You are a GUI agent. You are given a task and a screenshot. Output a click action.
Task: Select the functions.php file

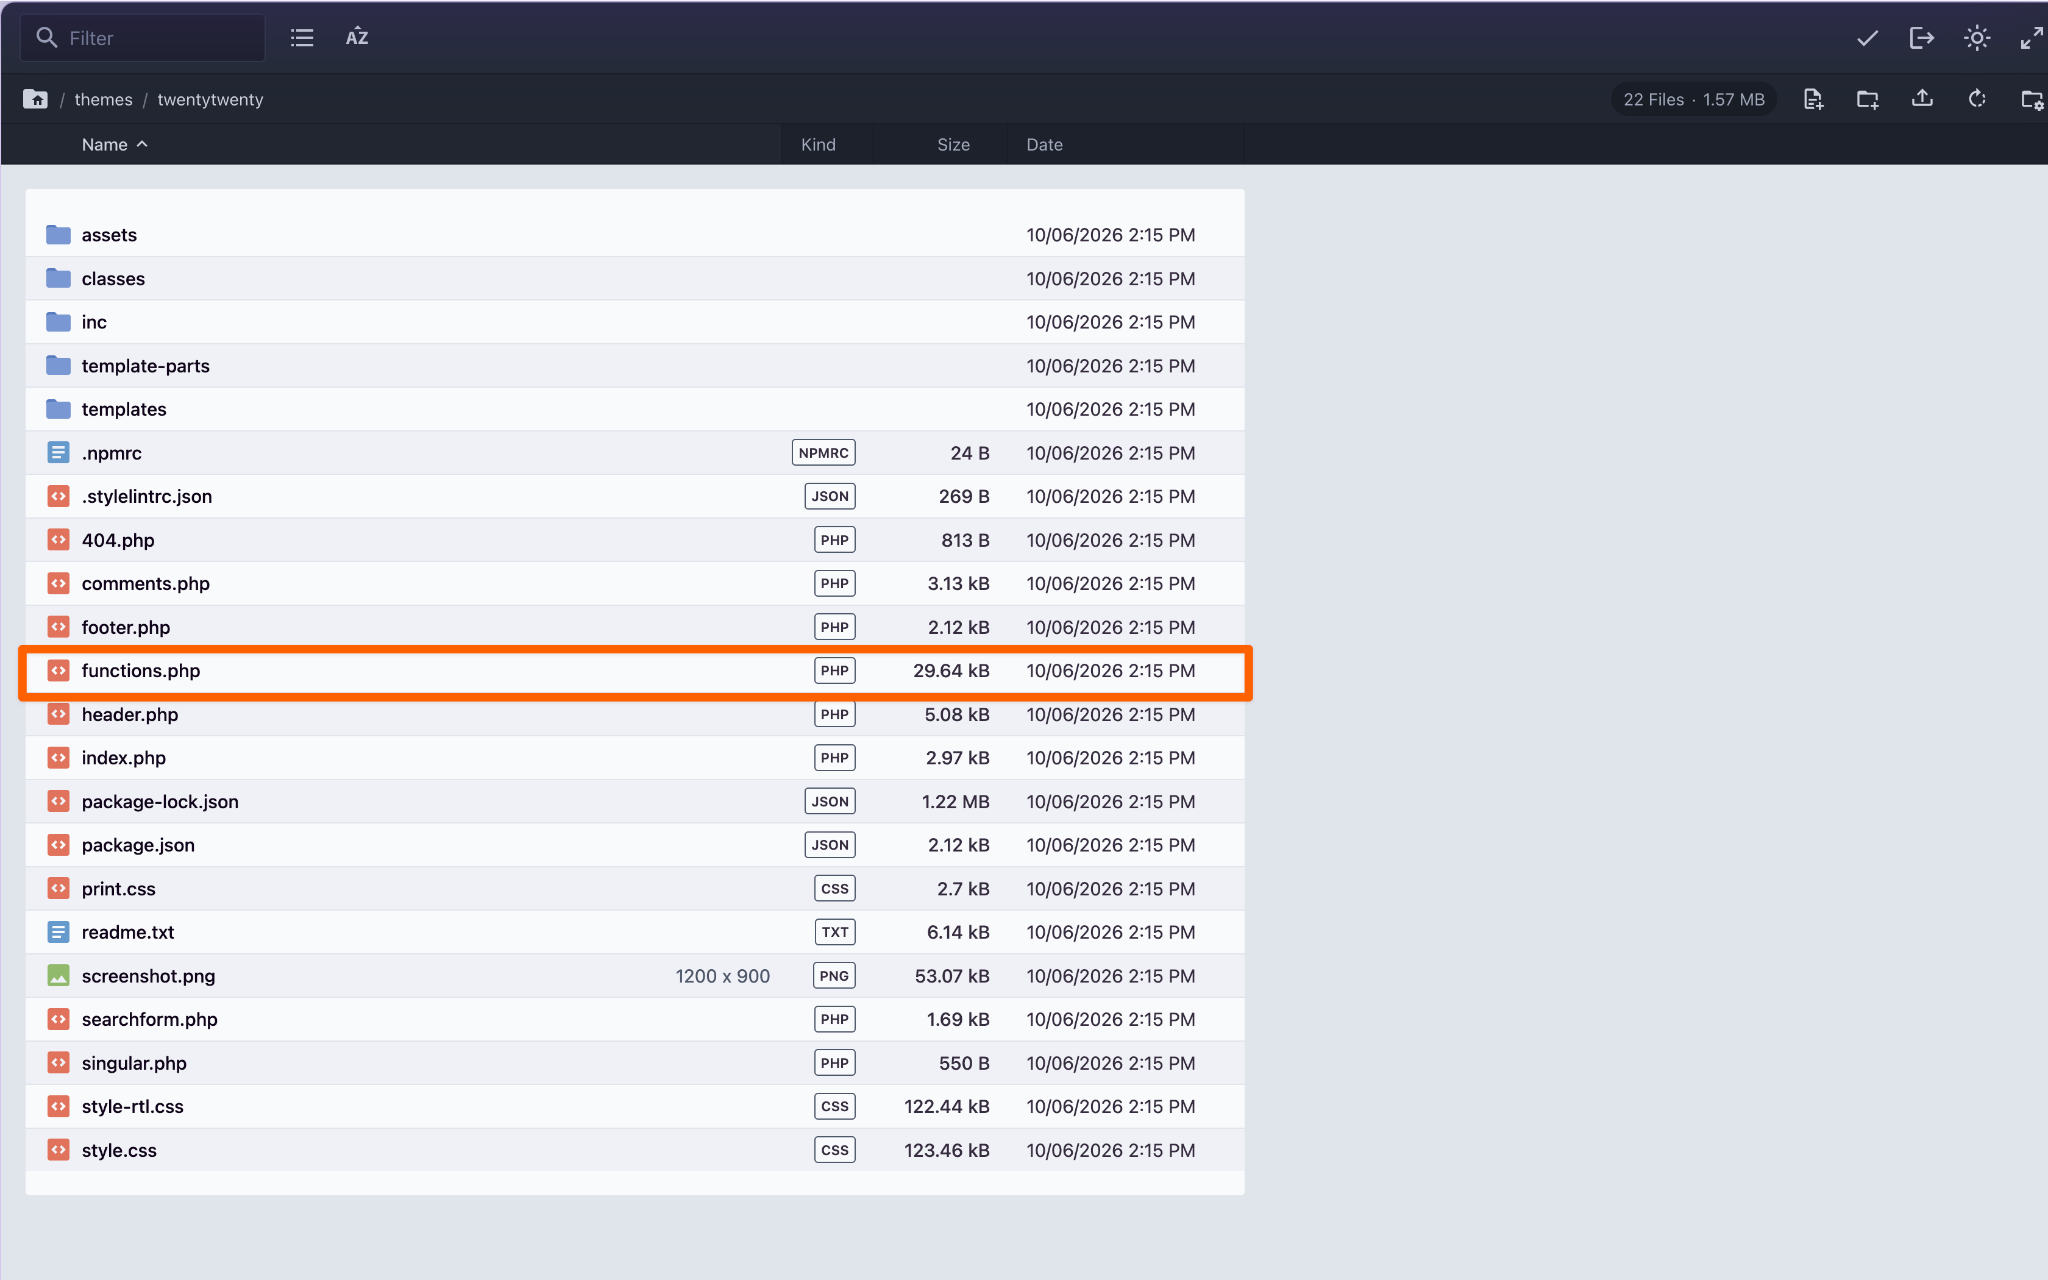click(x=635, y=671)
